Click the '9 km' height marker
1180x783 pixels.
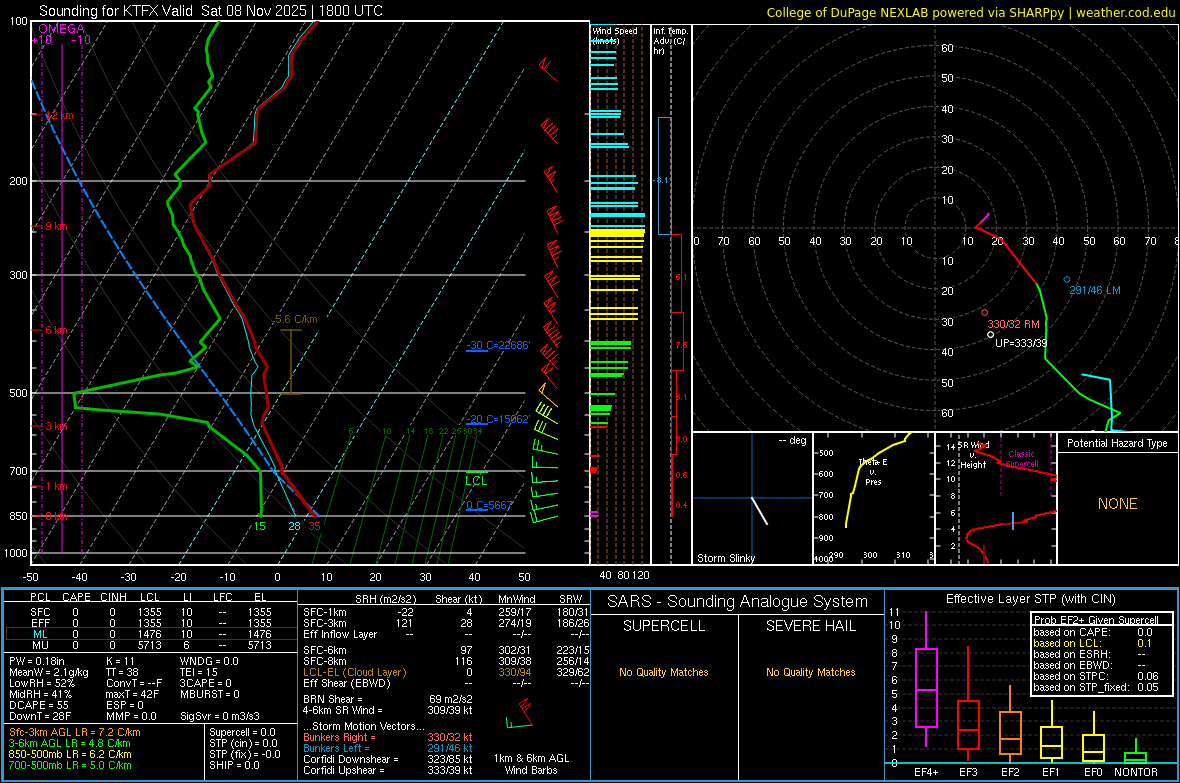[56, 226]
